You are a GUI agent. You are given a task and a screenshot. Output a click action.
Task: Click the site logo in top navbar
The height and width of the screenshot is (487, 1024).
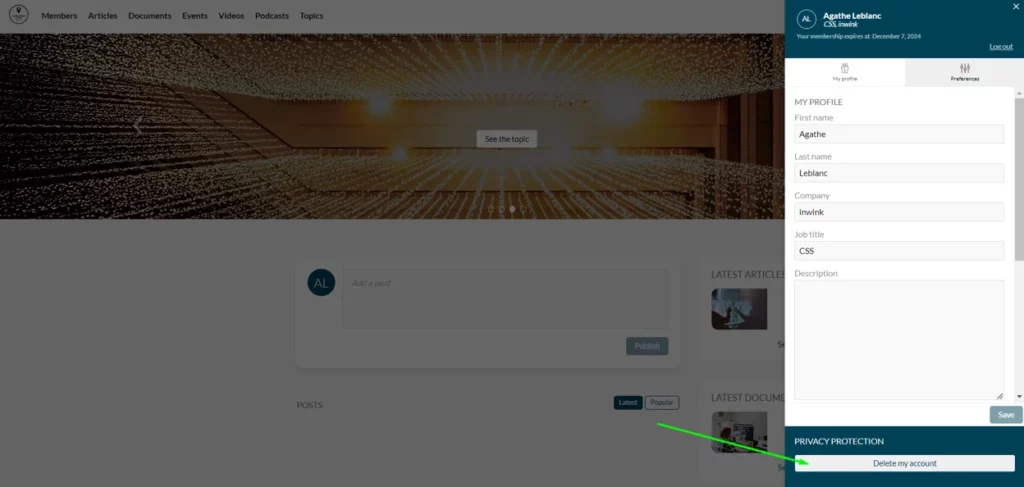click(18, 15)
